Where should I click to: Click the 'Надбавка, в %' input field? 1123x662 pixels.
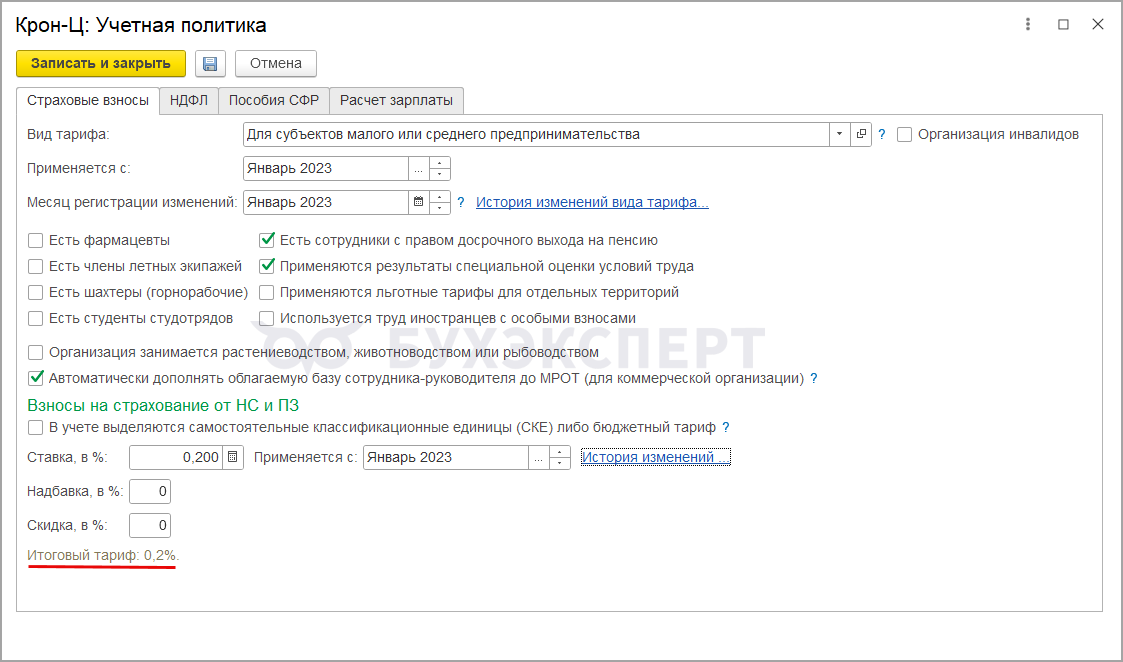tap(150, 491)
